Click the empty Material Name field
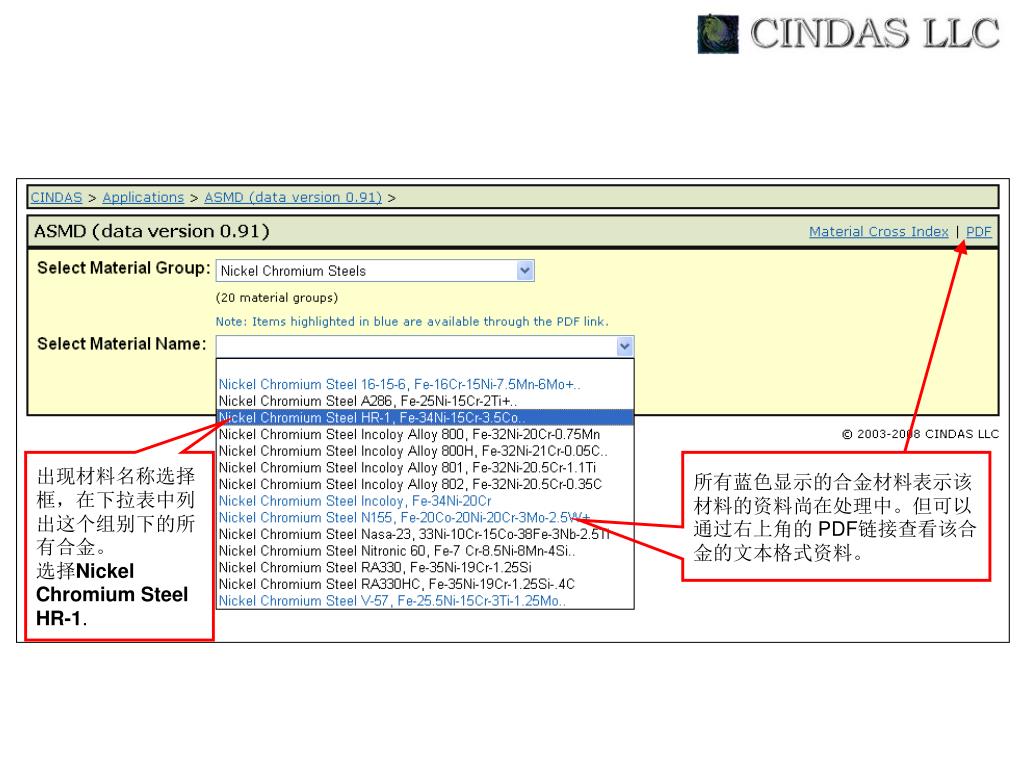The width and height of the screenshot is (1024, 768). click(424, 346)
